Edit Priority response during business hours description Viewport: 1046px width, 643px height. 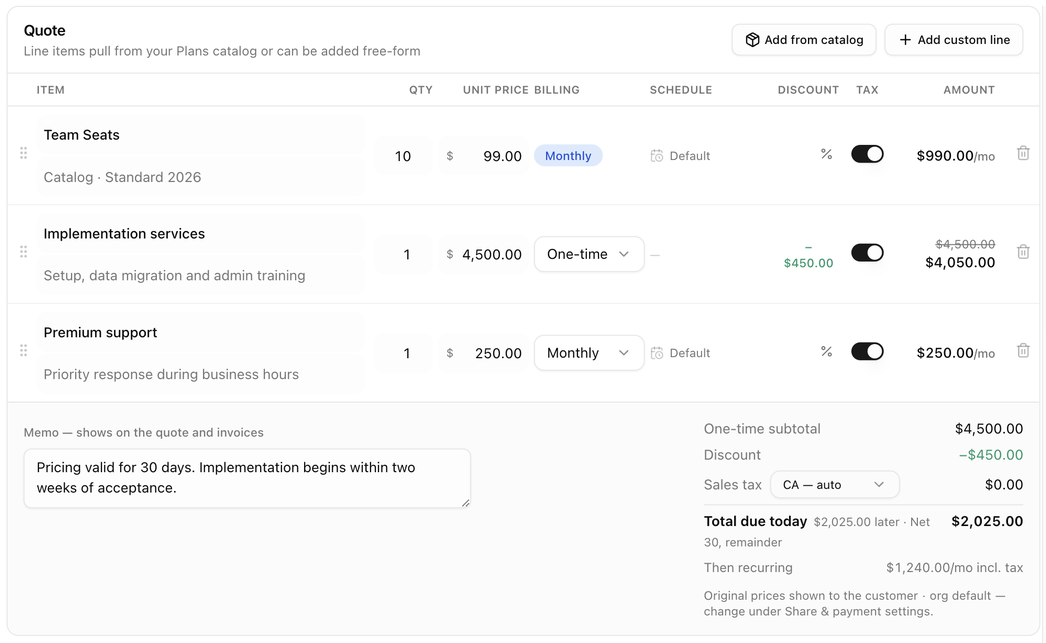point(200,375)
